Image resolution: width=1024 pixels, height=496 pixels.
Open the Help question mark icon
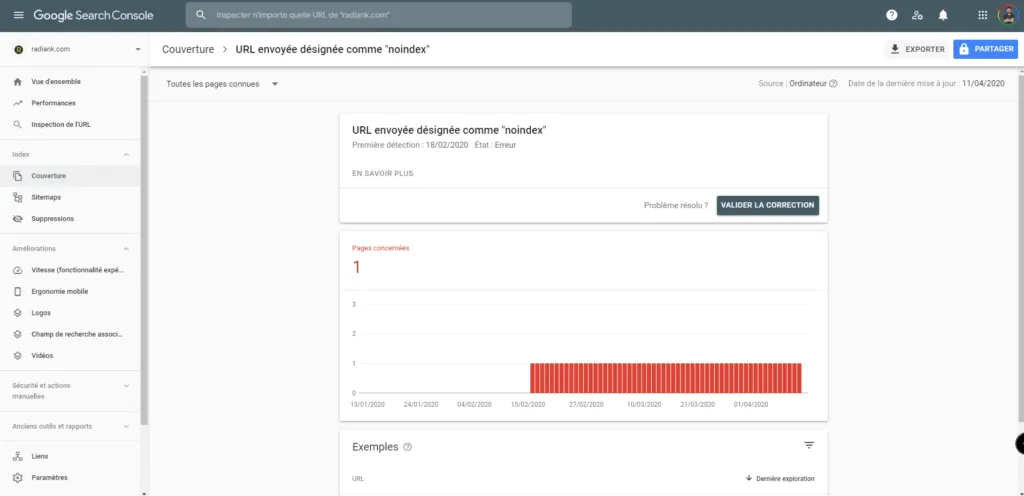tap(891, 15)
